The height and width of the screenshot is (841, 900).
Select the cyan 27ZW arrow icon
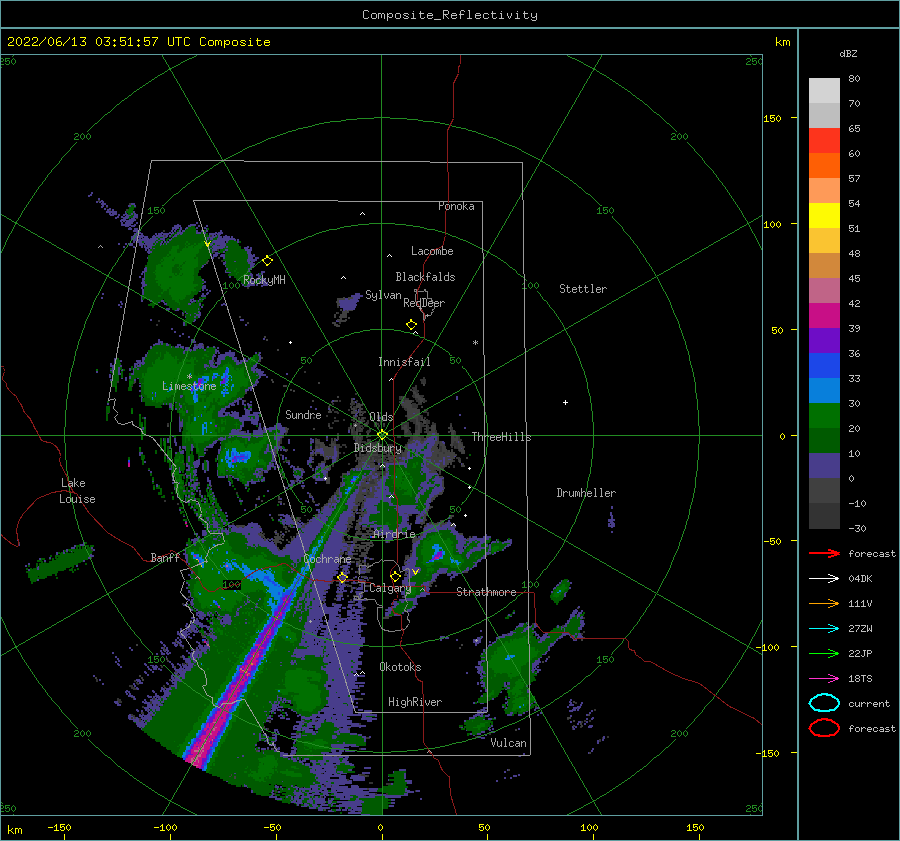tap(824, 629)
